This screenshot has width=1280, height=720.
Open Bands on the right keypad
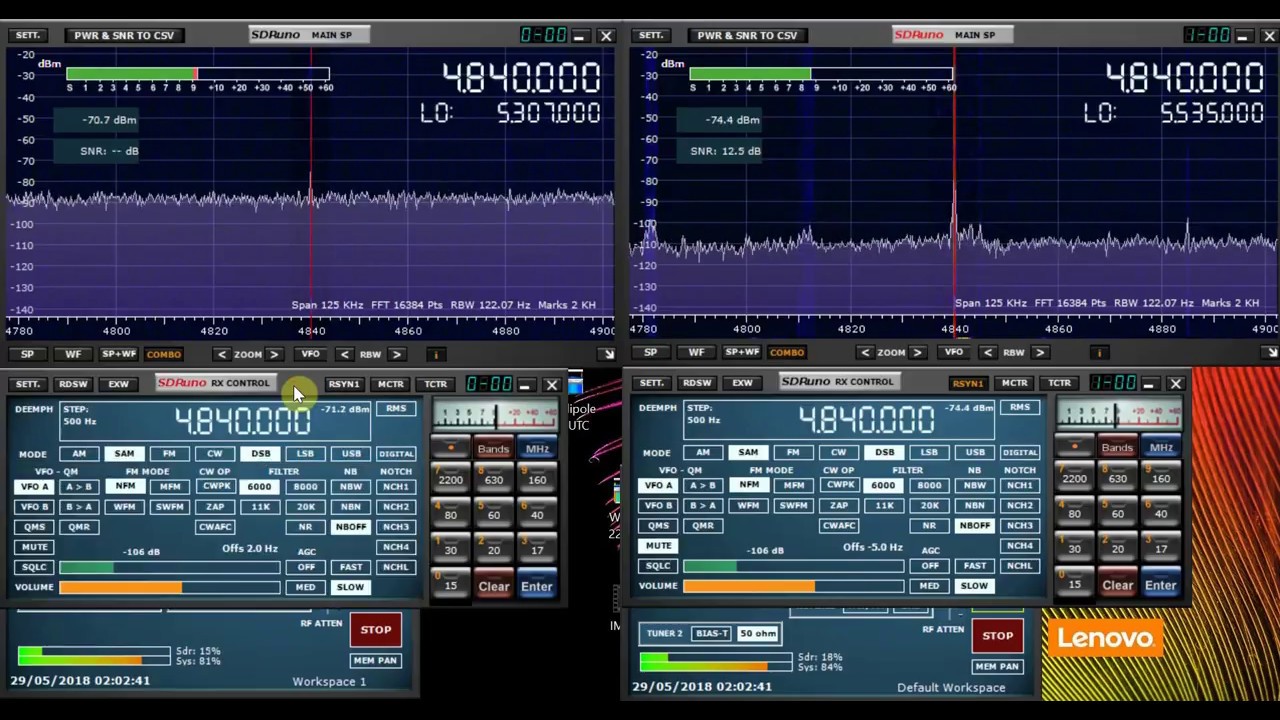(1117, 448)
